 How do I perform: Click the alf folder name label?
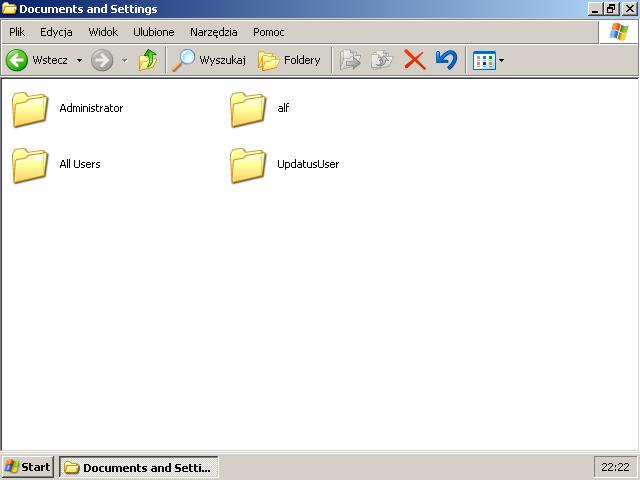tap(283, 108)
